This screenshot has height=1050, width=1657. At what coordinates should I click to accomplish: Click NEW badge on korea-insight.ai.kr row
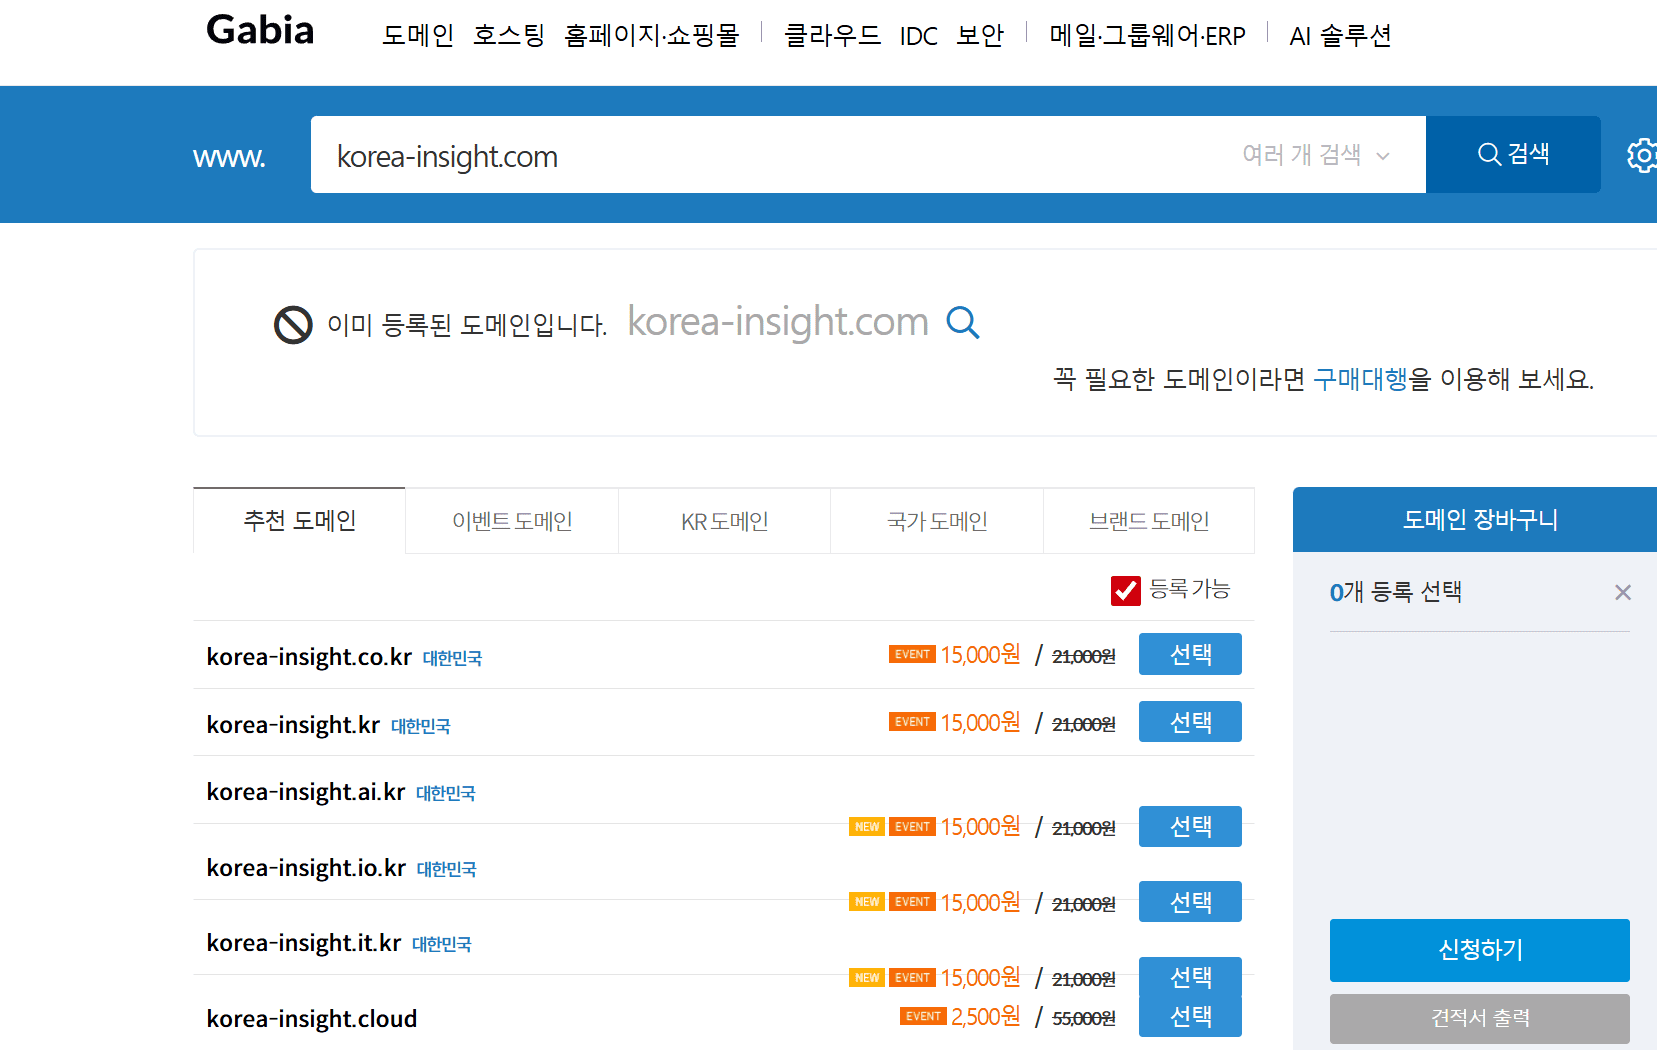point(867,826)
